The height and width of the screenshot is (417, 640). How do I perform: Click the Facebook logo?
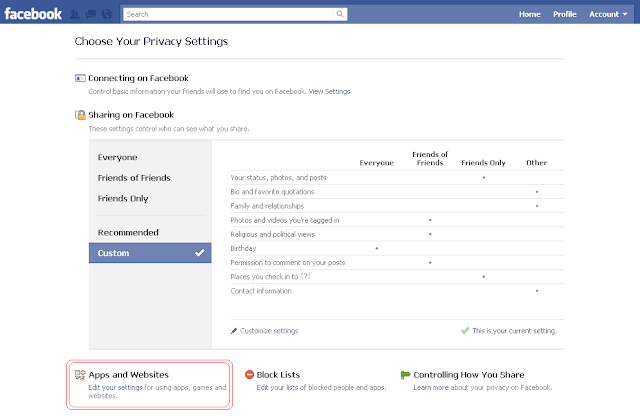[33, 14]
